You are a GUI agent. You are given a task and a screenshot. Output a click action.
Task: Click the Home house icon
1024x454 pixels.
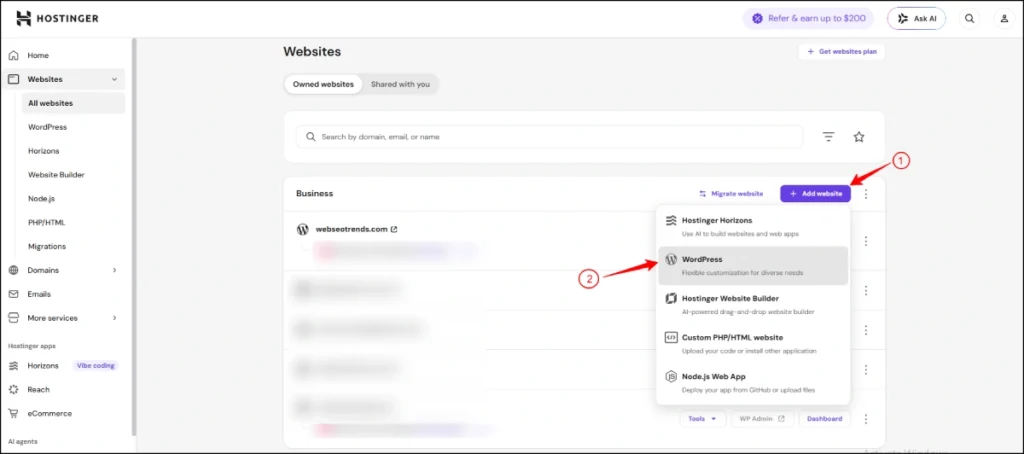pyautogui.click(x=14, y=56)
